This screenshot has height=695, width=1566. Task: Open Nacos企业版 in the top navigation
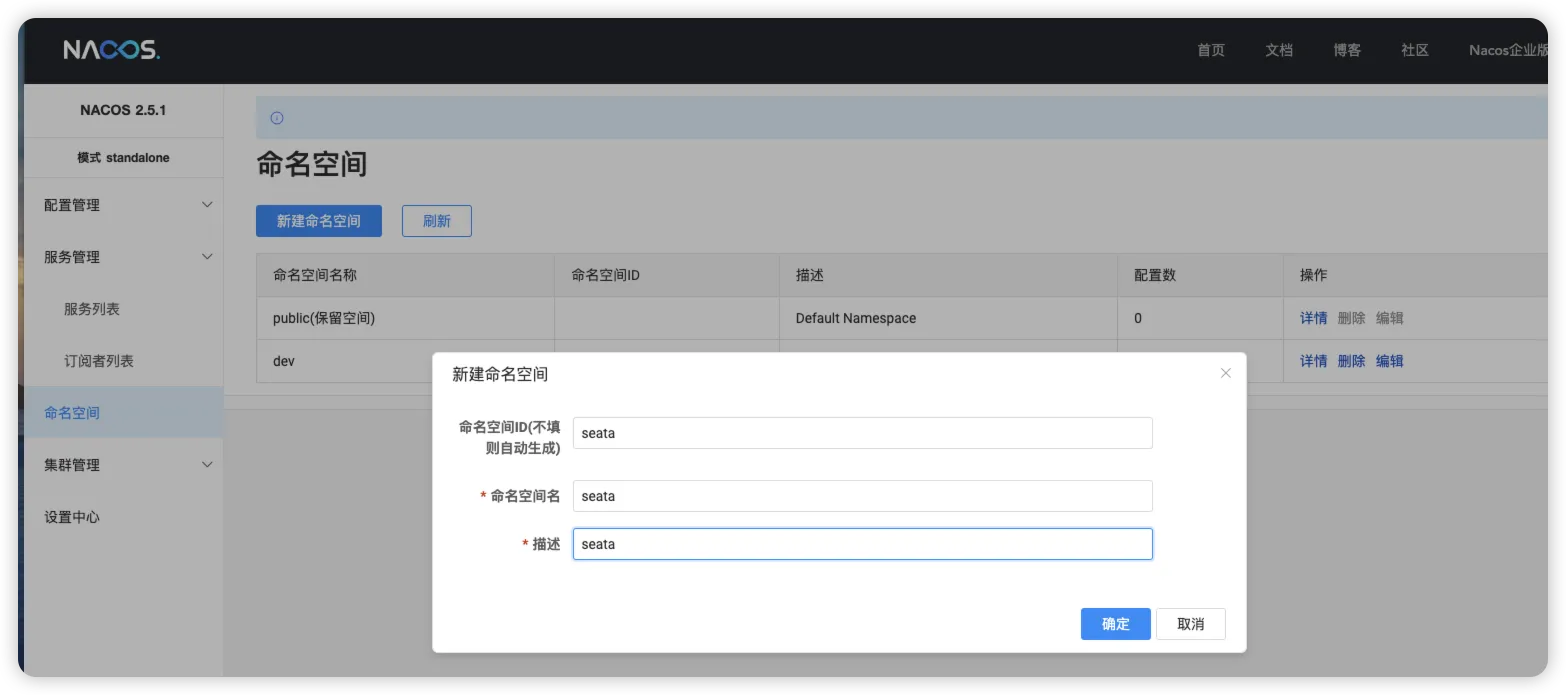pyautogui.click(x=1508, y=50)
